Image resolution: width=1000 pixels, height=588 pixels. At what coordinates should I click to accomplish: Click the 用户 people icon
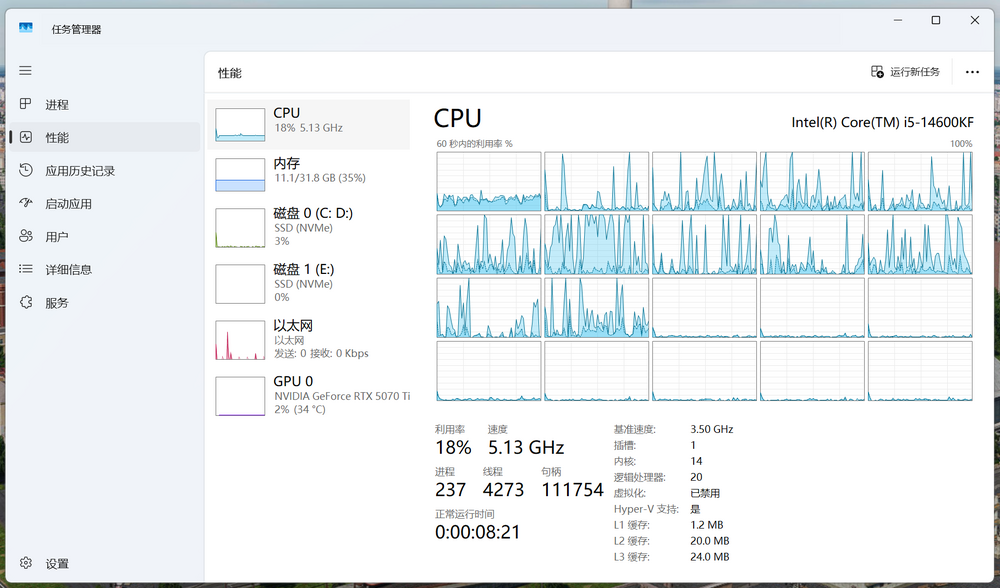pos(26,236)
